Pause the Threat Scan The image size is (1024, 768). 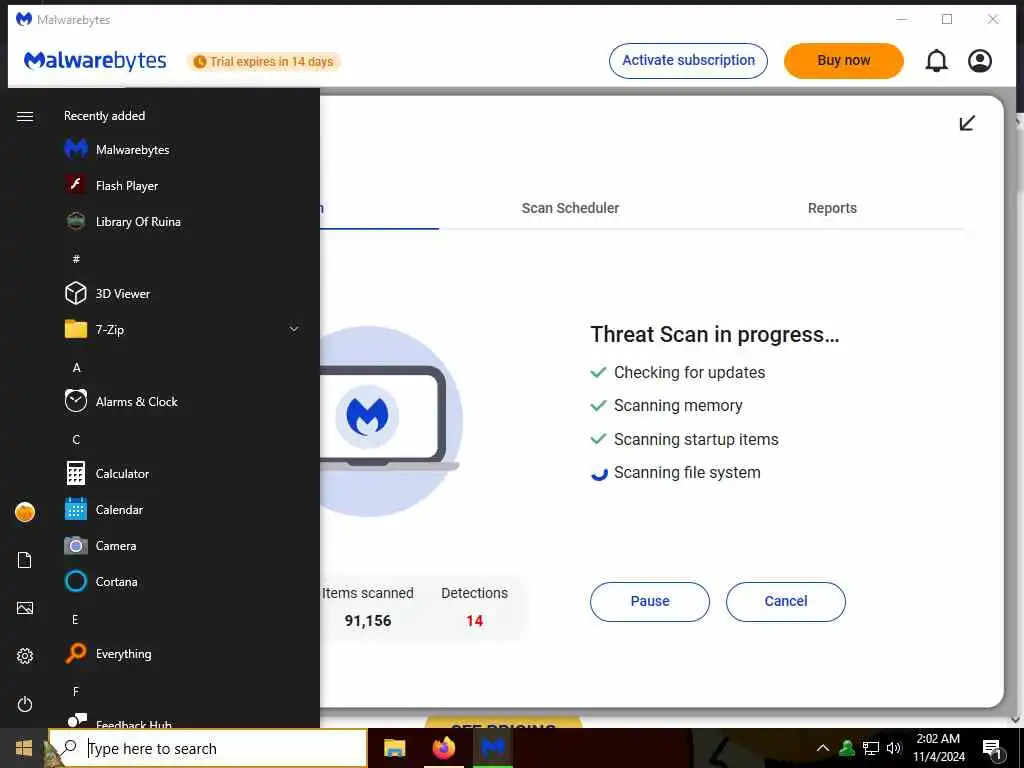[650, 601]
